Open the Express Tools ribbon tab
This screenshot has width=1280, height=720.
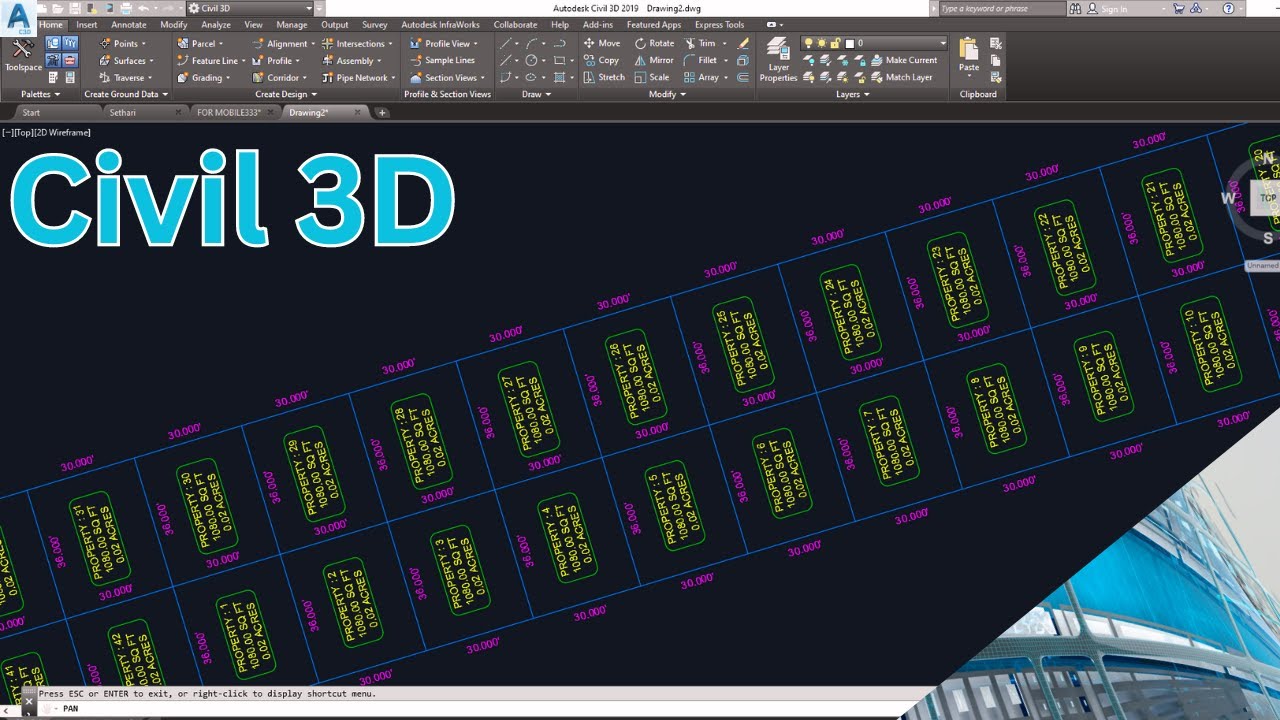coord(720,25)
